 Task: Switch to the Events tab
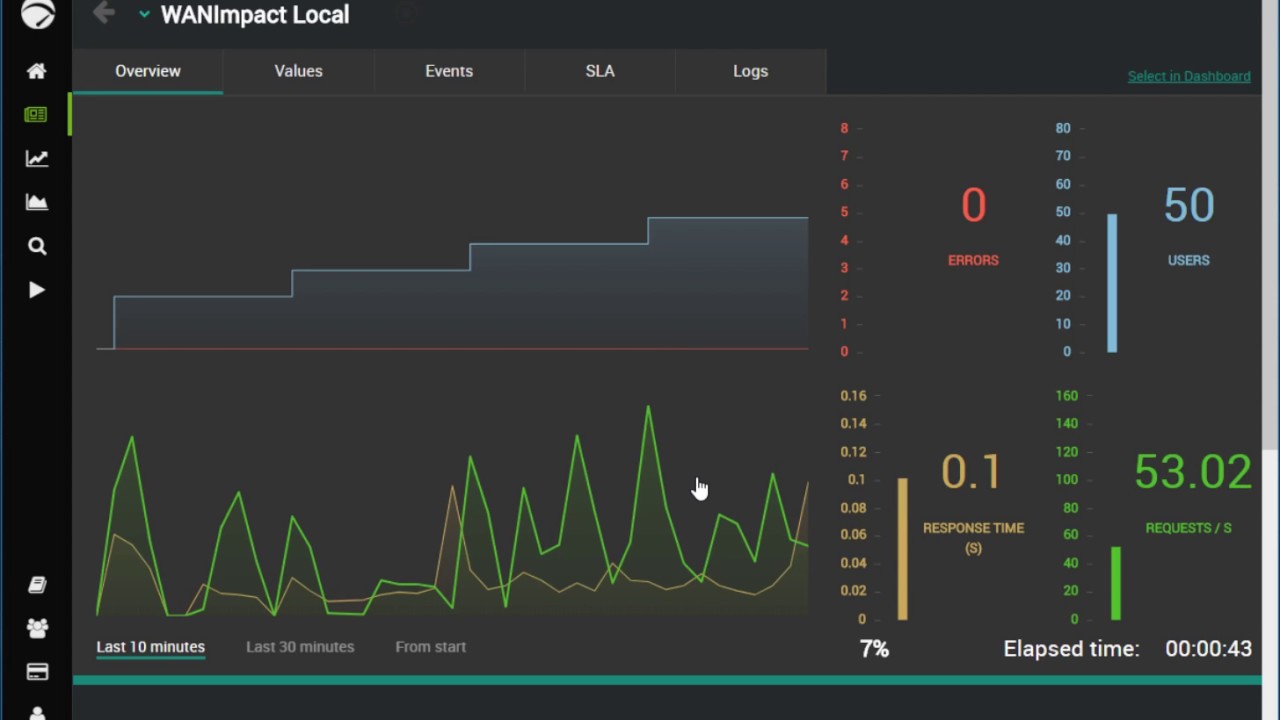click(449, 71)
